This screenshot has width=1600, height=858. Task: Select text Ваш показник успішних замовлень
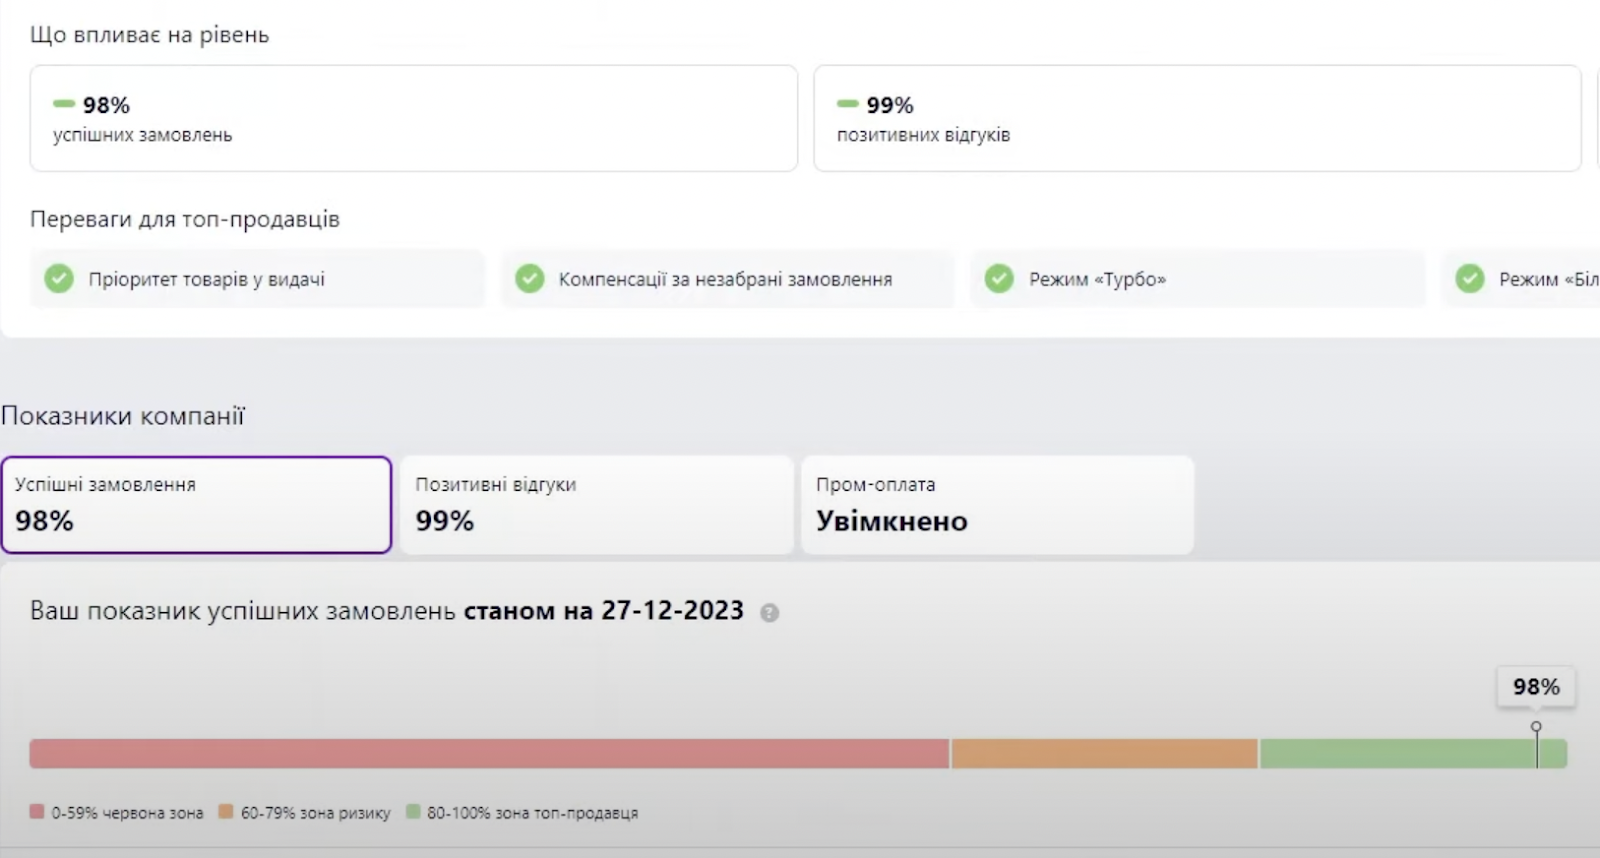243,611
